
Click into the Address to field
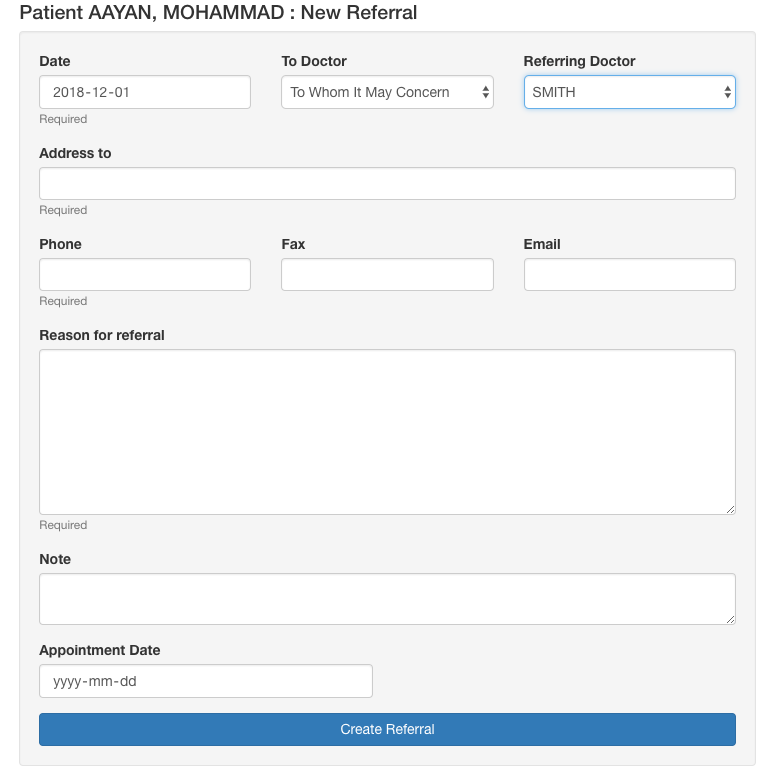(x=388, y=184)
